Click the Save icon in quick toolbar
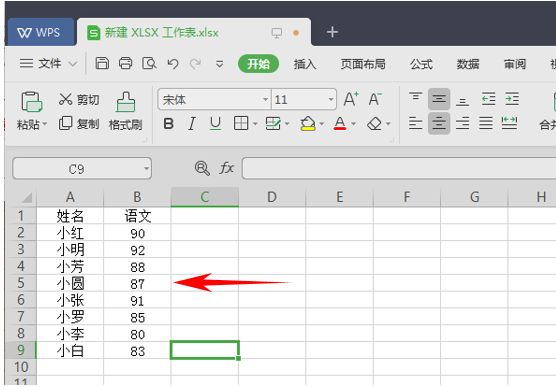 102,63
